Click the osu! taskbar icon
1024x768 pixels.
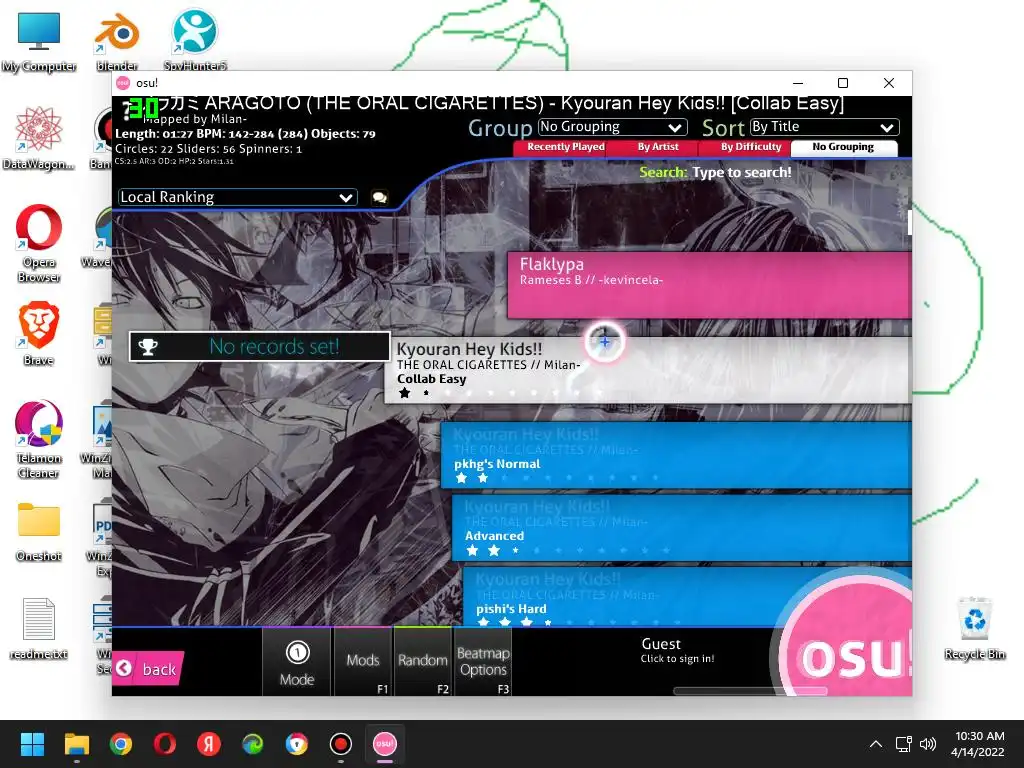(x=385, y=744)
